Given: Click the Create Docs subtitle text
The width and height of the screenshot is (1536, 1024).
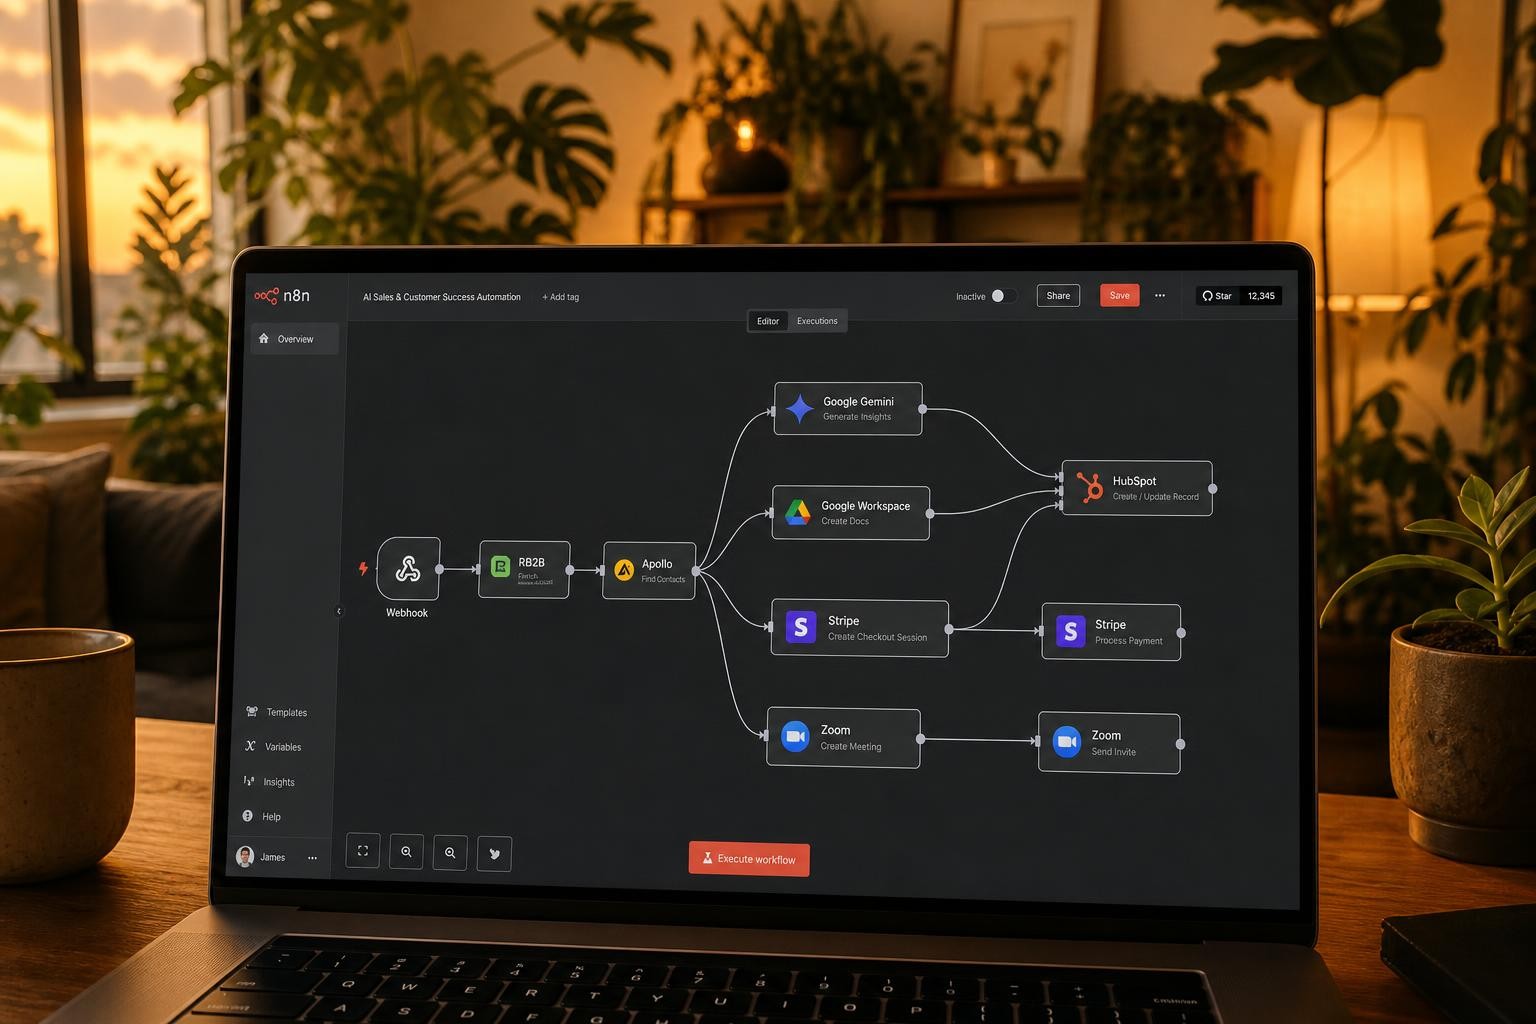Looking at the screenshot, I should 845,521.
